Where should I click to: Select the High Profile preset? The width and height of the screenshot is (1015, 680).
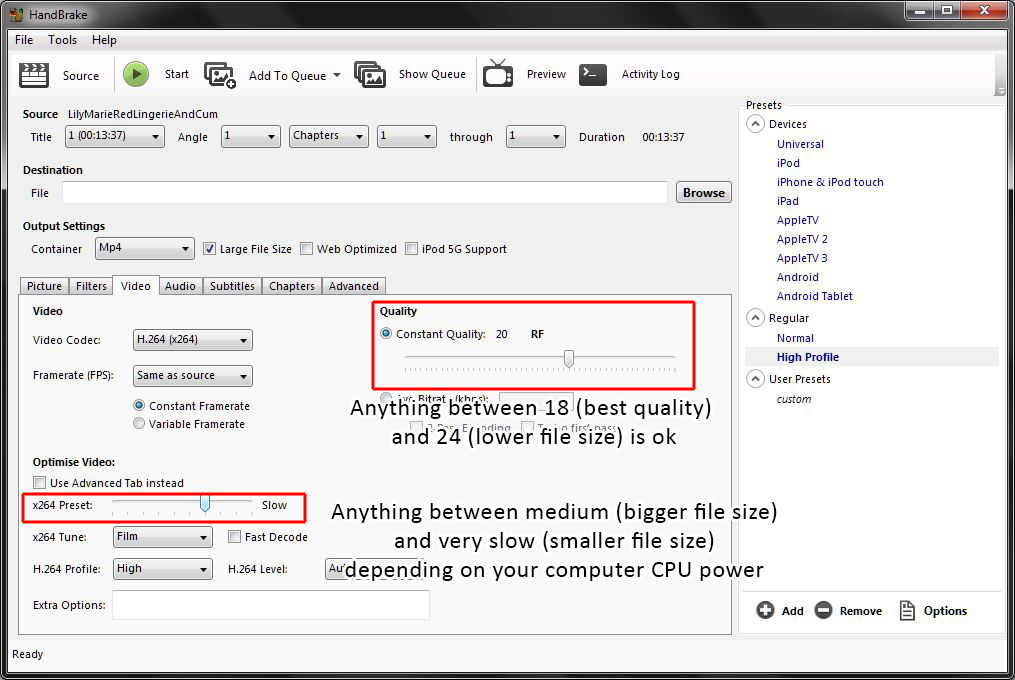coord(807,357)
